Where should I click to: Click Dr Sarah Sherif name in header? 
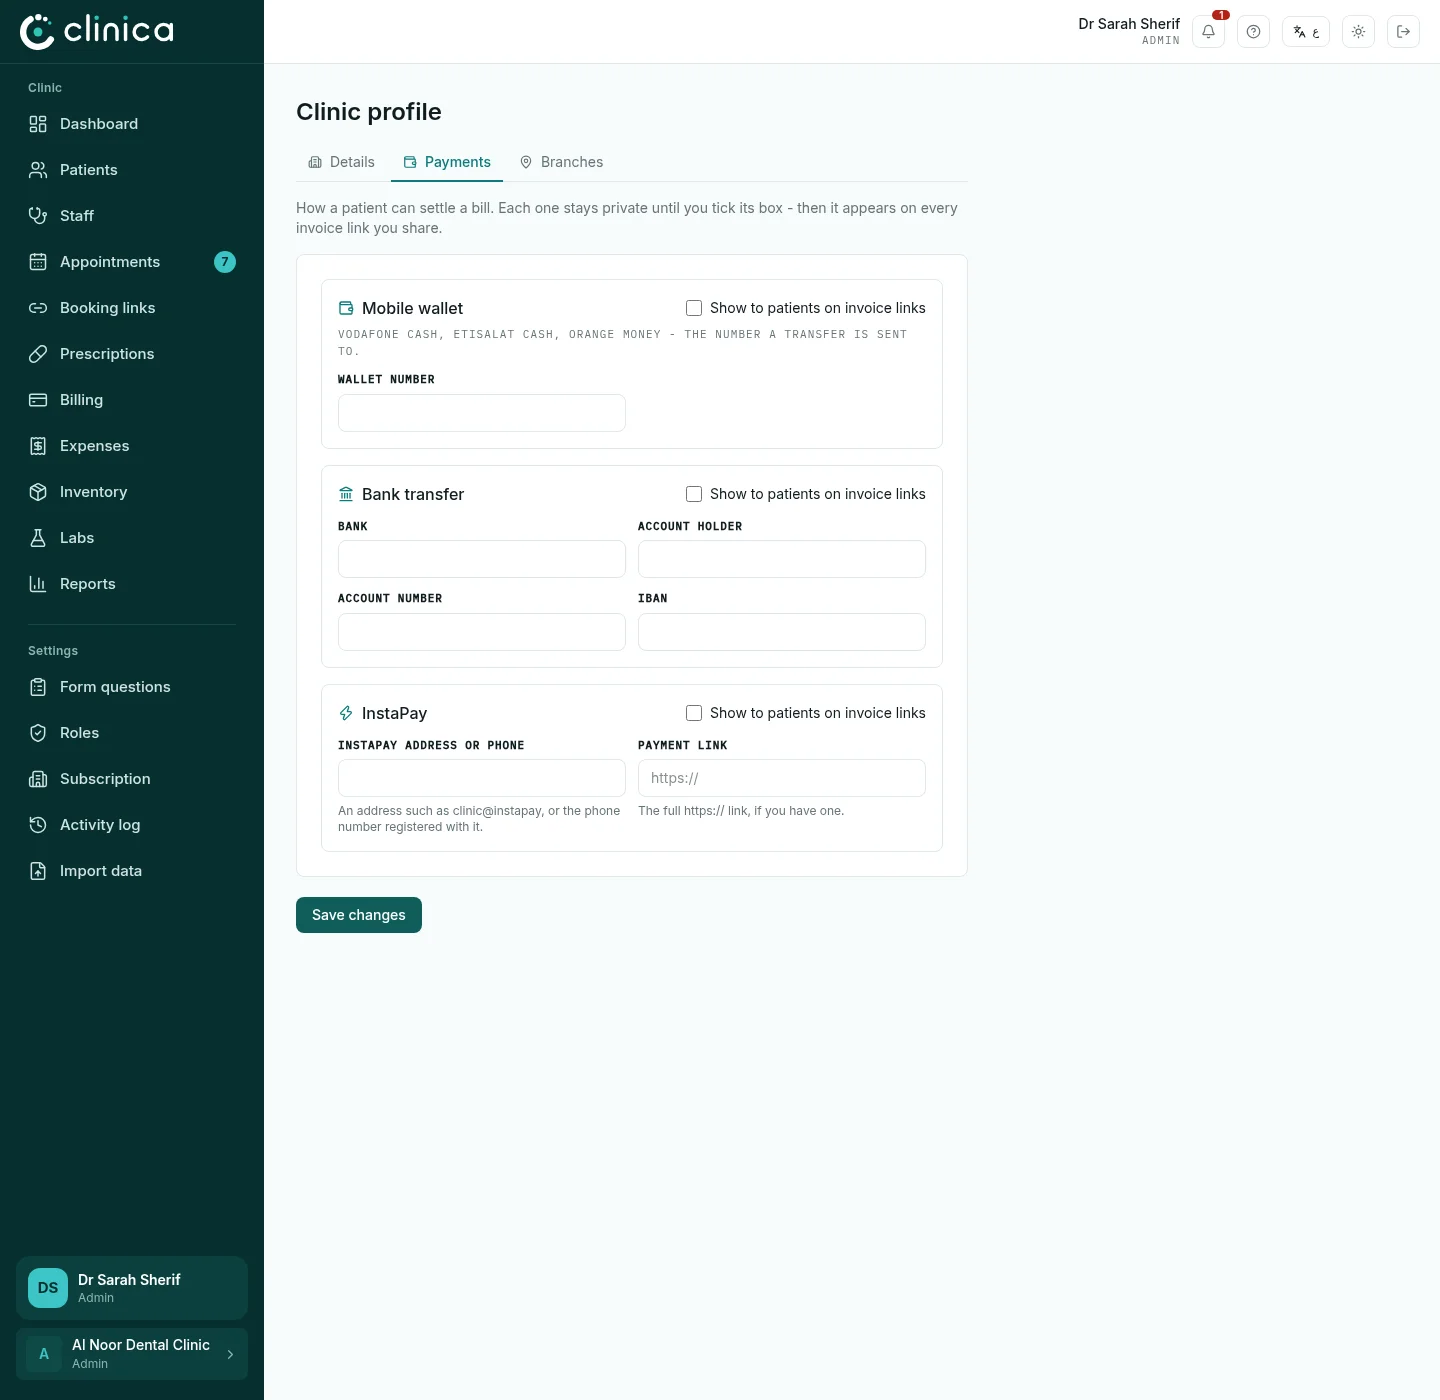pyautogui.click(x=1129, y=24)
